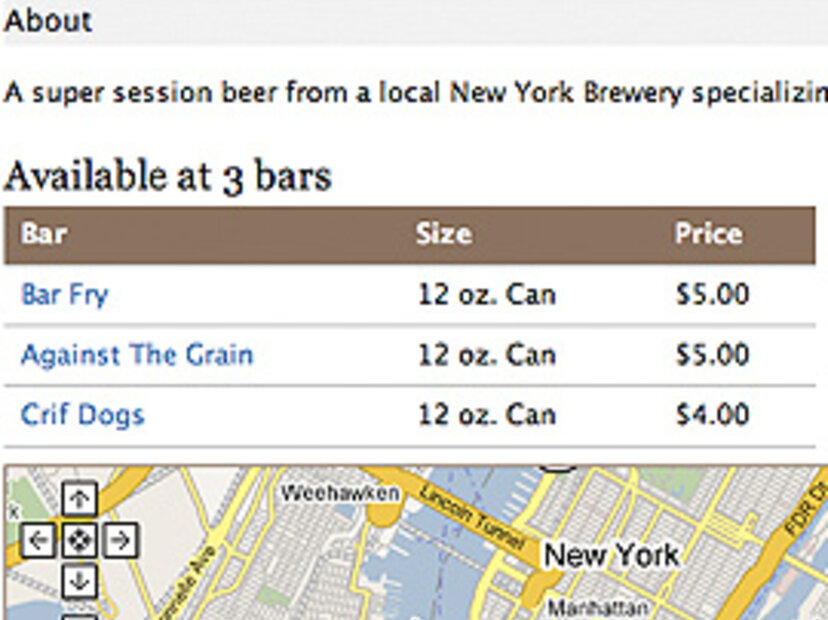828x620 pixels.
Task: Click the center recenter map icon
Action: pos(79,541)
